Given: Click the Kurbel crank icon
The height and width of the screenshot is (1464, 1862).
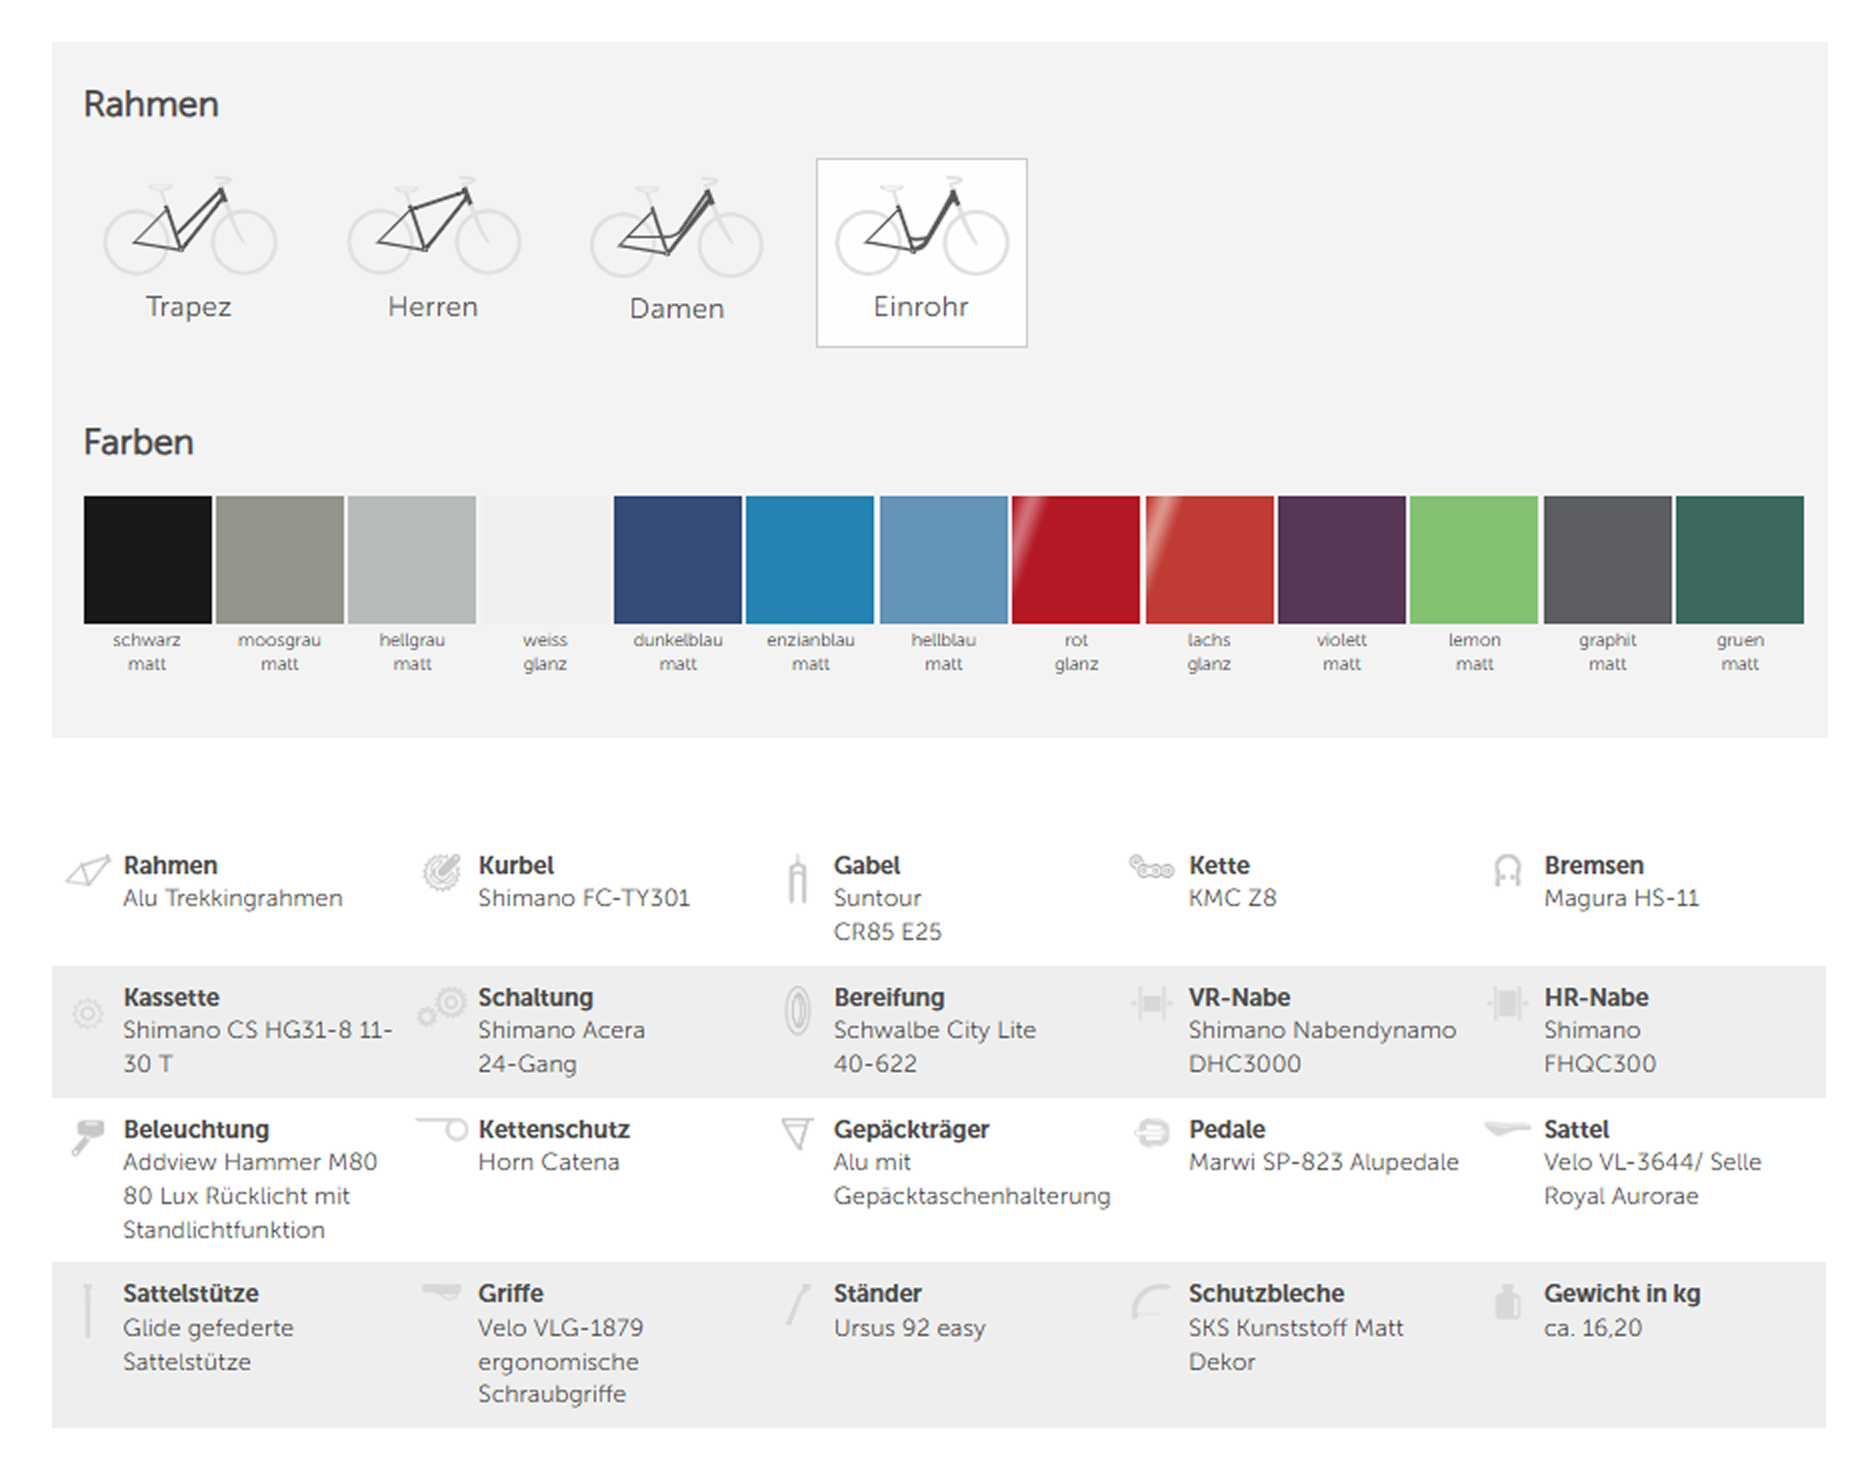Looking at the screenshot, I should [442, 871].
